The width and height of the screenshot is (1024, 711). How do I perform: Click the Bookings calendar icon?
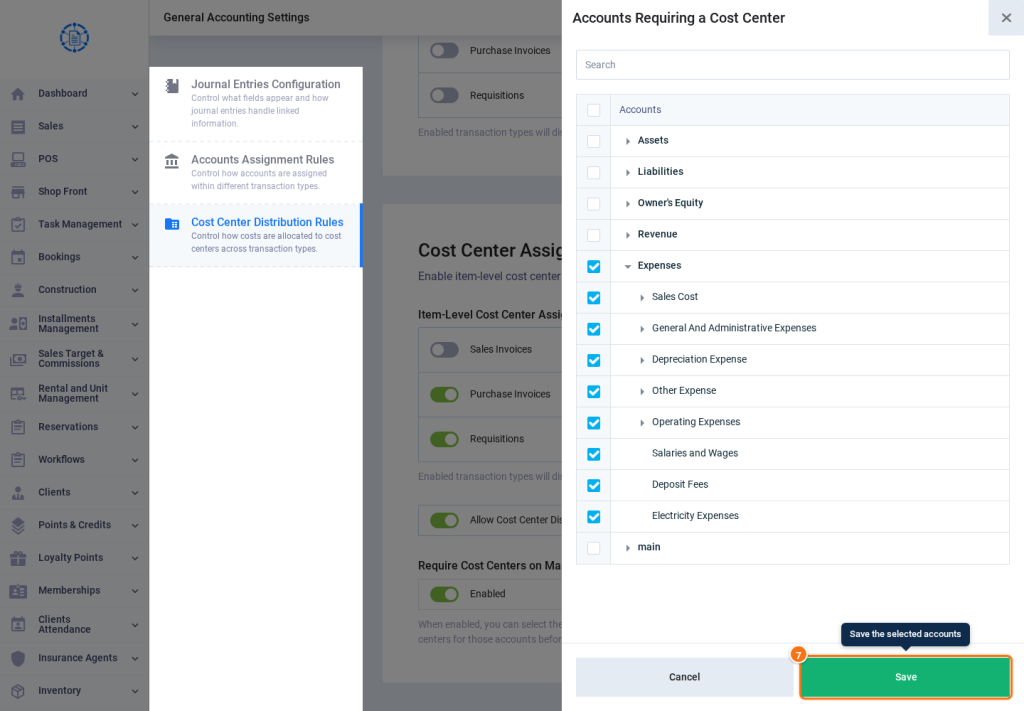coord(18,257)
